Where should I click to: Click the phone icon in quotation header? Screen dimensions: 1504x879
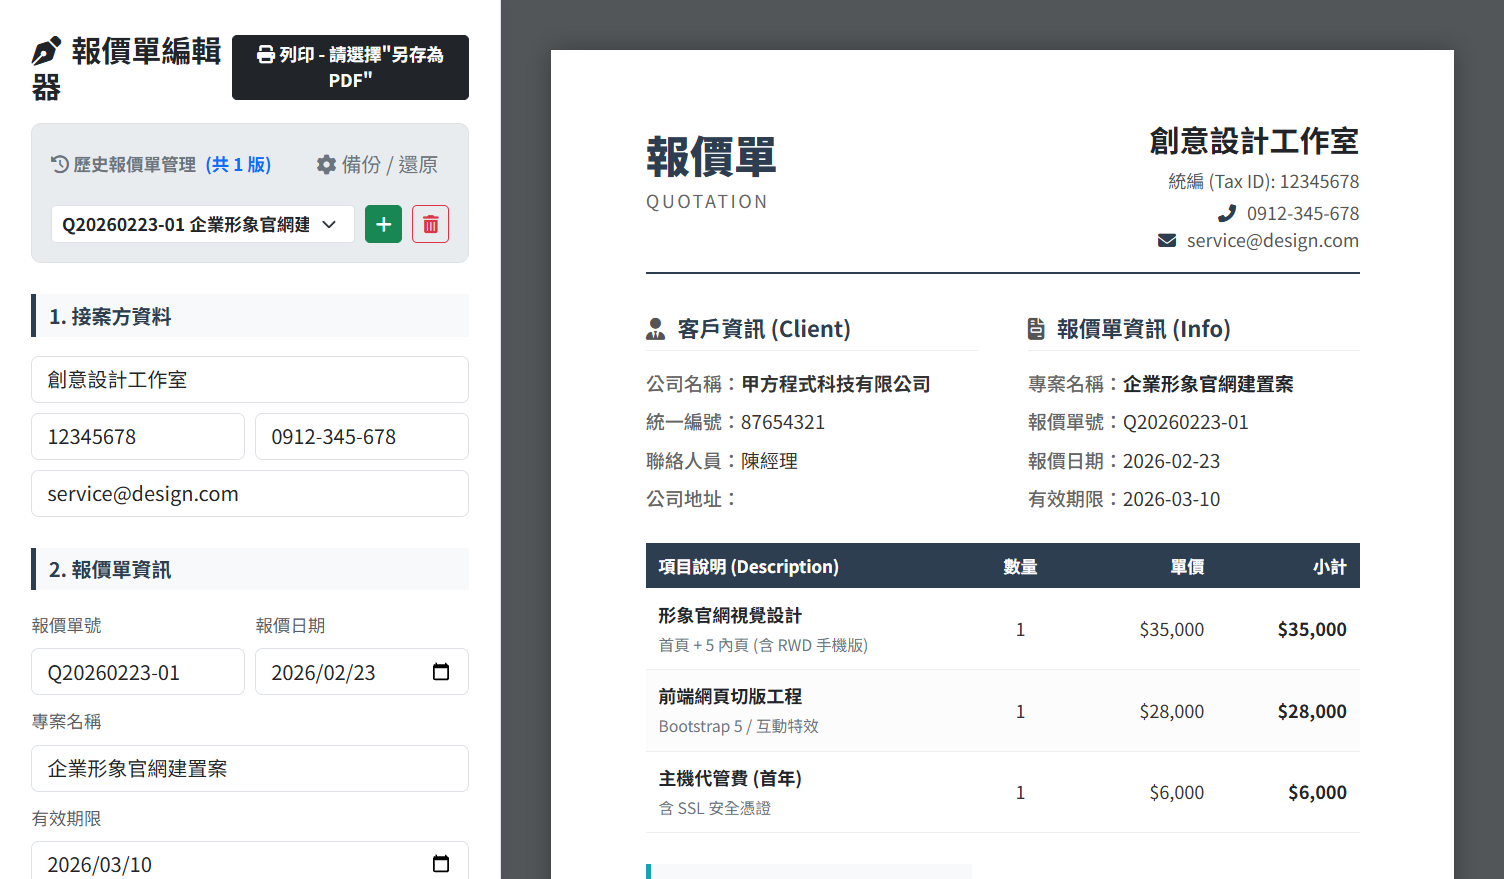pos(1227,213)
